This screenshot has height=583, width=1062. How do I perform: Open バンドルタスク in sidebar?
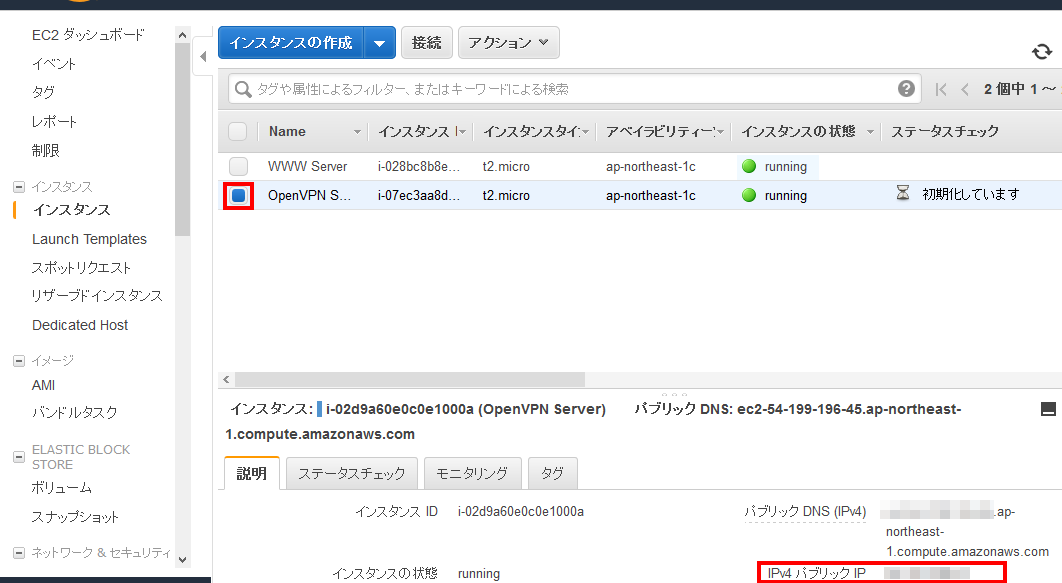(75, 412)
